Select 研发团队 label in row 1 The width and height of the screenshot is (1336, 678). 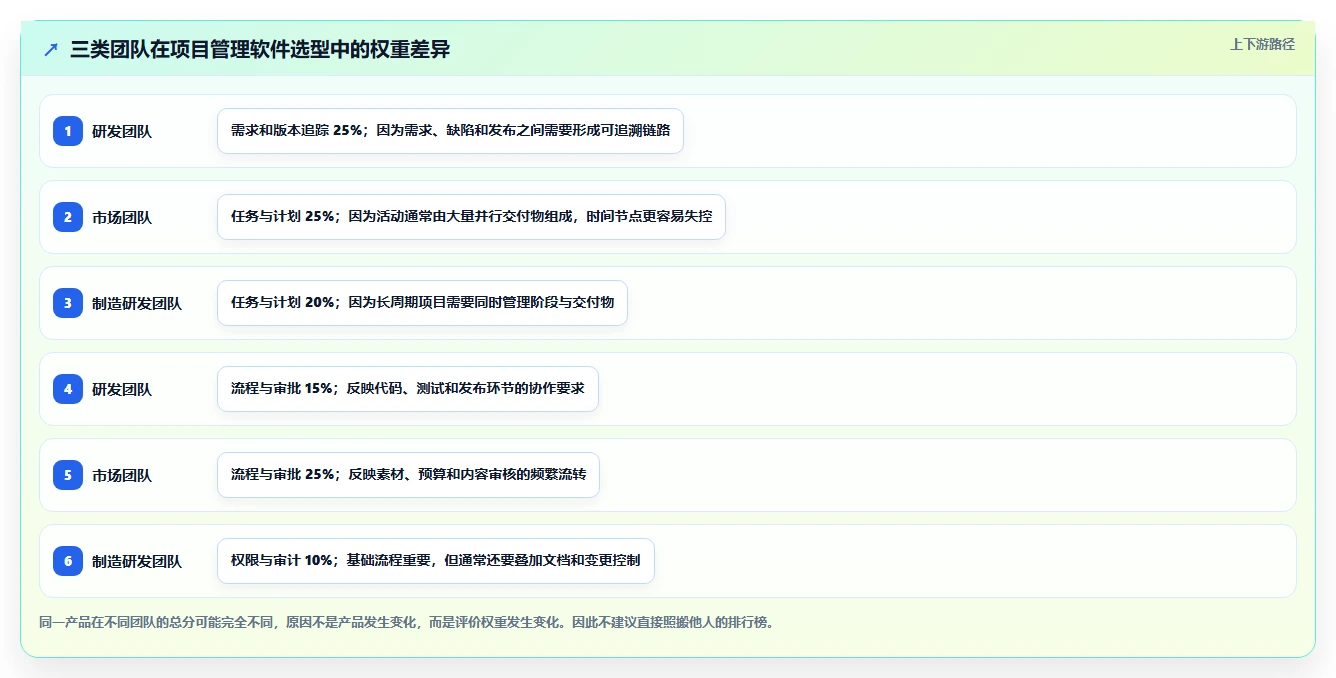(x=122, y=131)
